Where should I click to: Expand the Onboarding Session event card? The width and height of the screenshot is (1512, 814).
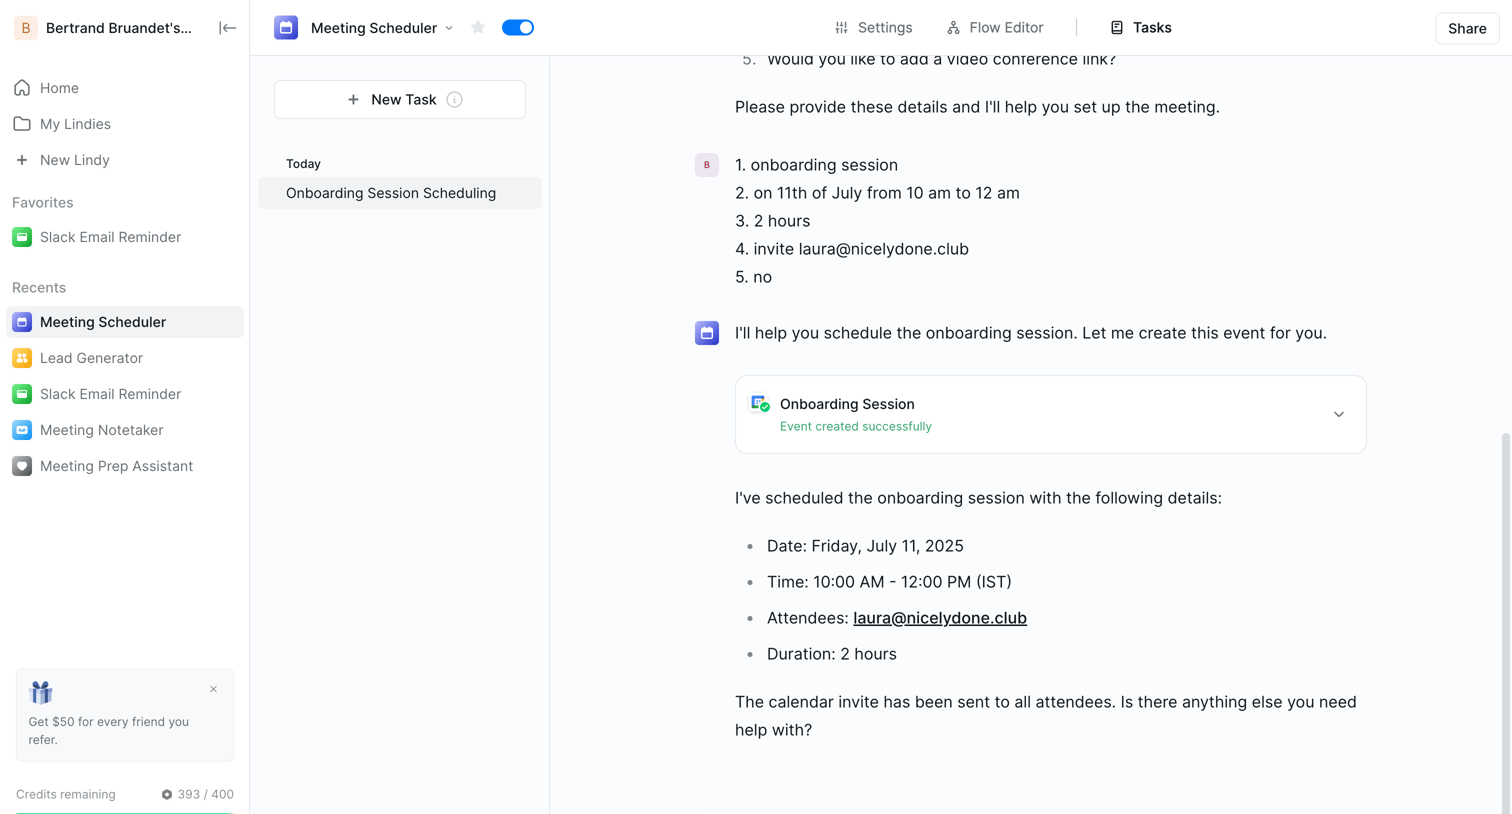pos(1338,414)
